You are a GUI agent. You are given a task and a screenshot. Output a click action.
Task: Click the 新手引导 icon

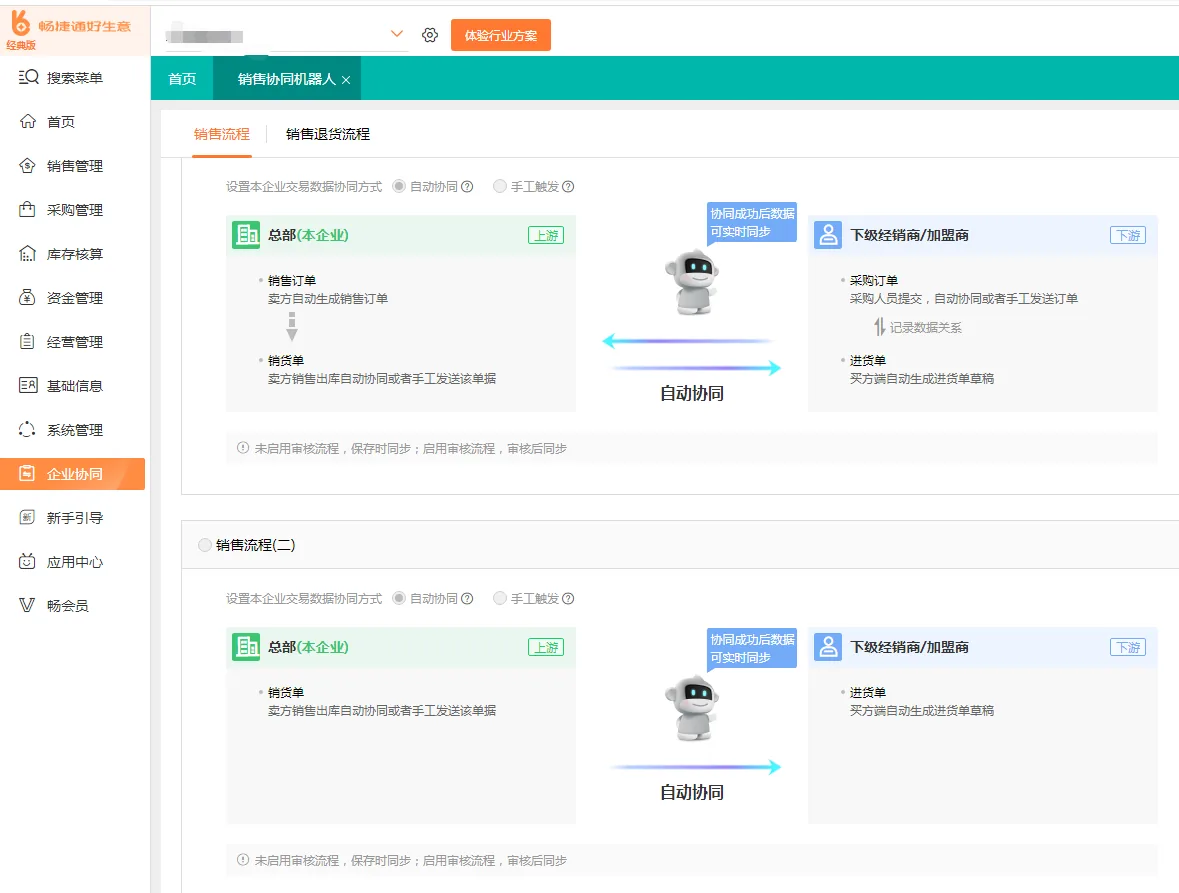tap(28, 518)
